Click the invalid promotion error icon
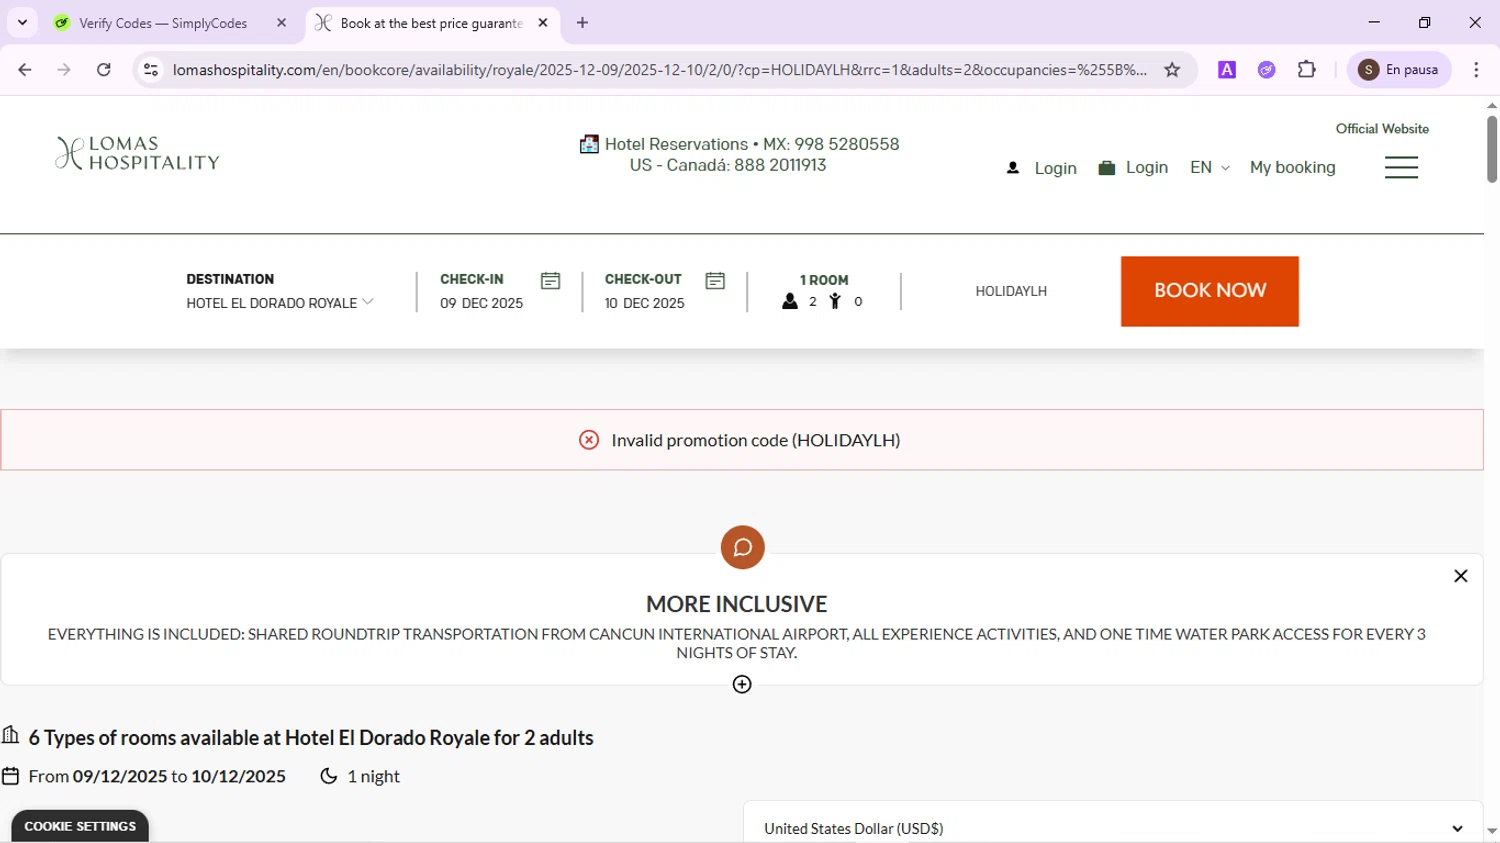Screen dimensions: 1500x843 (x=589, y=440)
